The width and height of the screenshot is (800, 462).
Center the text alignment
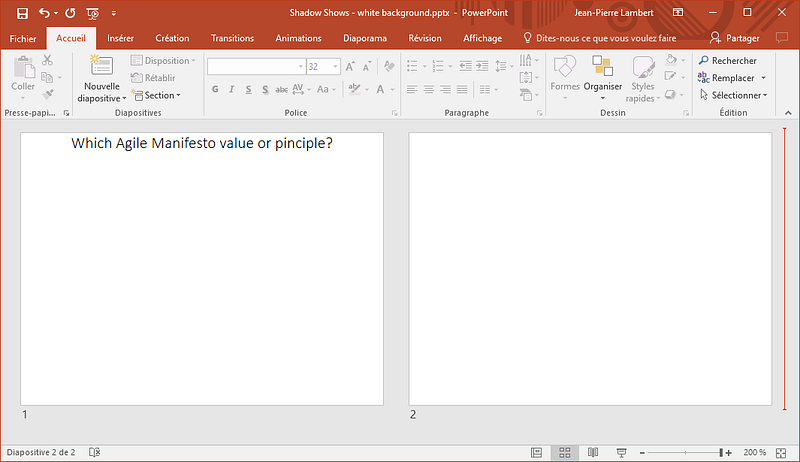[x=429, y=90]
